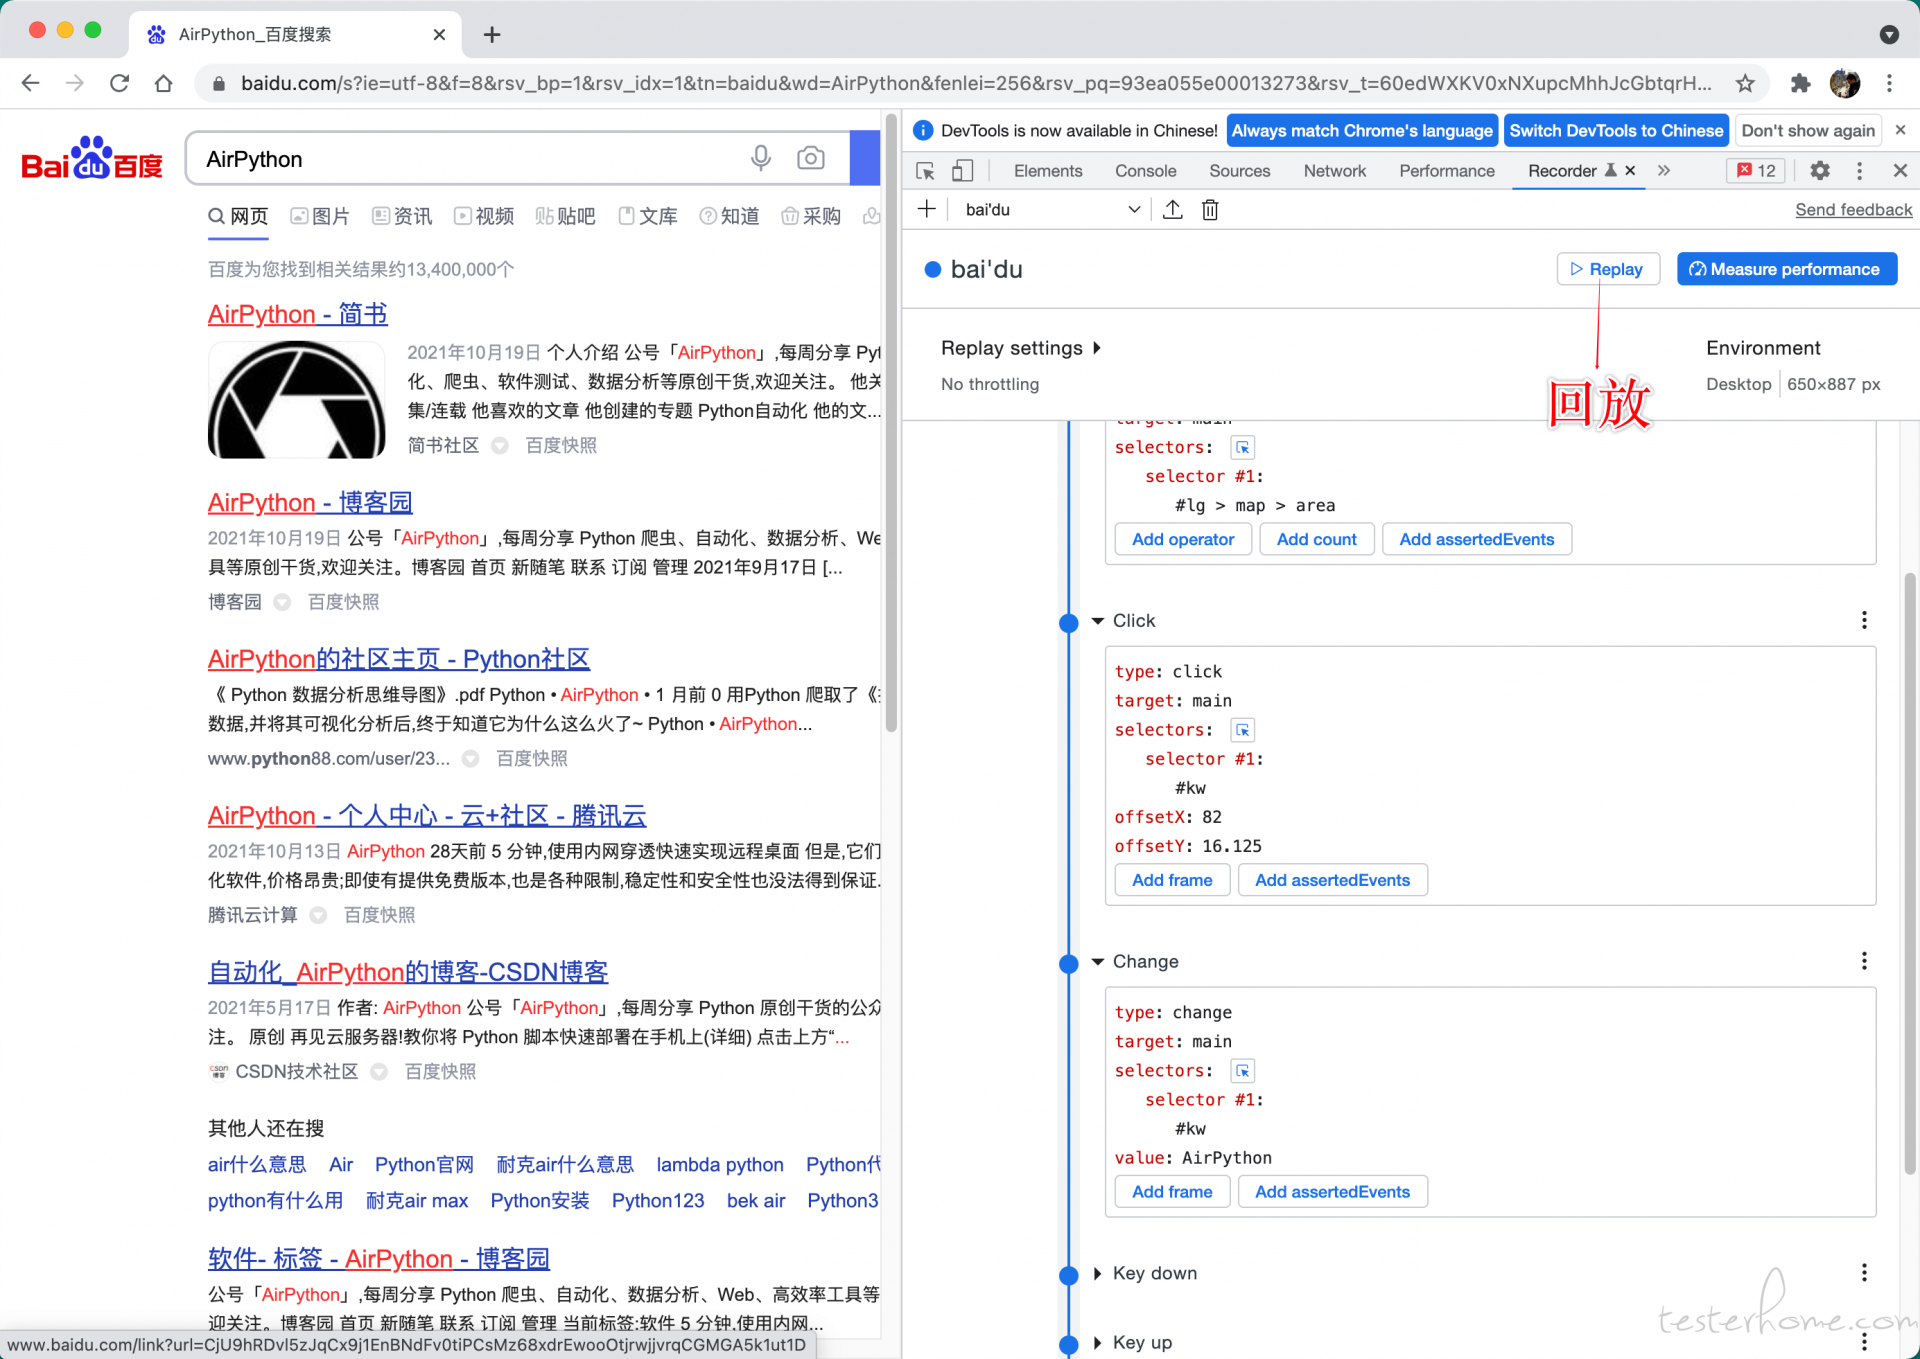Toggle the device toolbar icon
This screenshot has width=1920, height=1359.
coord(962,171)
